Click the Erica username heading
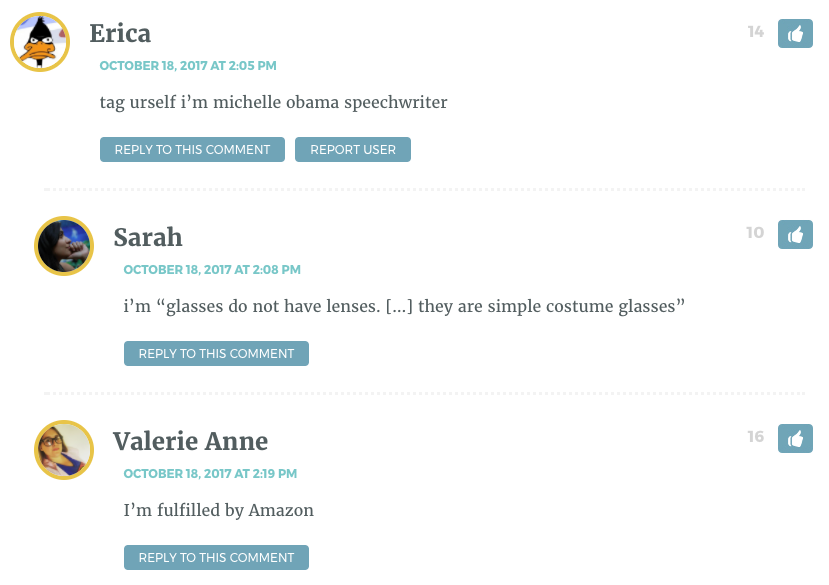The image size is (829, 585). [x=120, y=33]
